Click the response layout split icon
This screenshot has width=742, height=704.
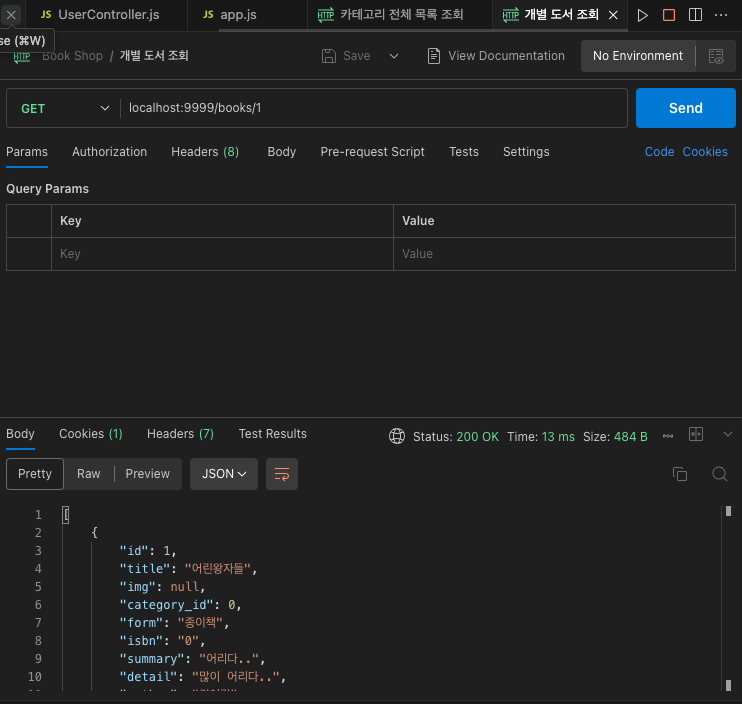[x=696, y=435]
